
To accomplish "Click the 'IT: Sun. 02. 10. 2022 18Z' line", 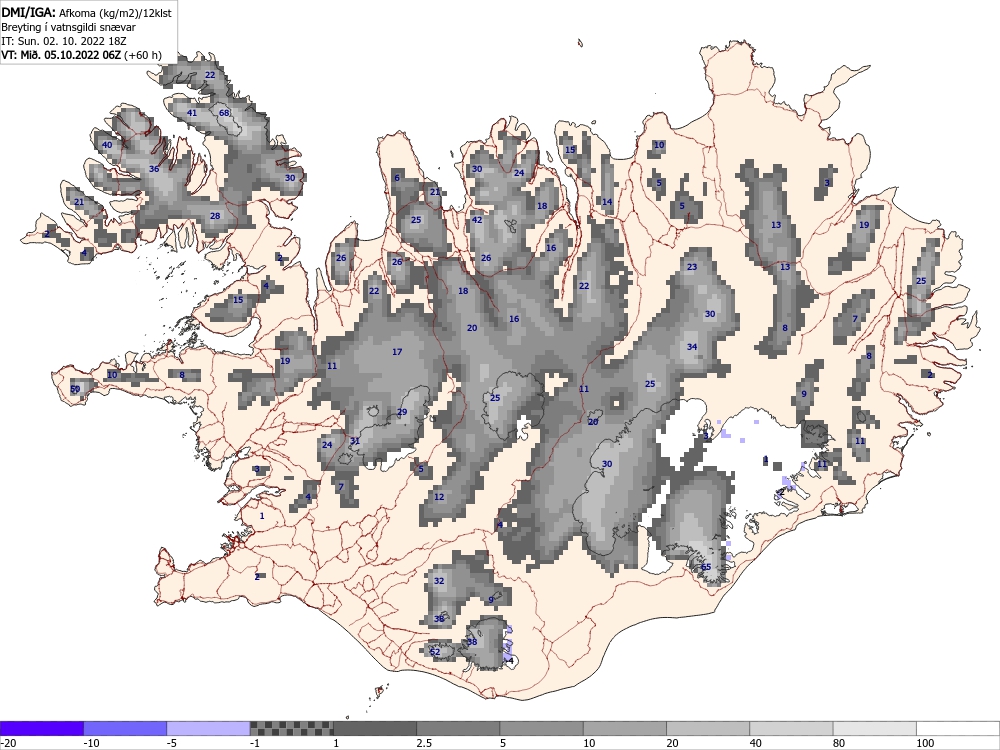I will pos(64,41).
